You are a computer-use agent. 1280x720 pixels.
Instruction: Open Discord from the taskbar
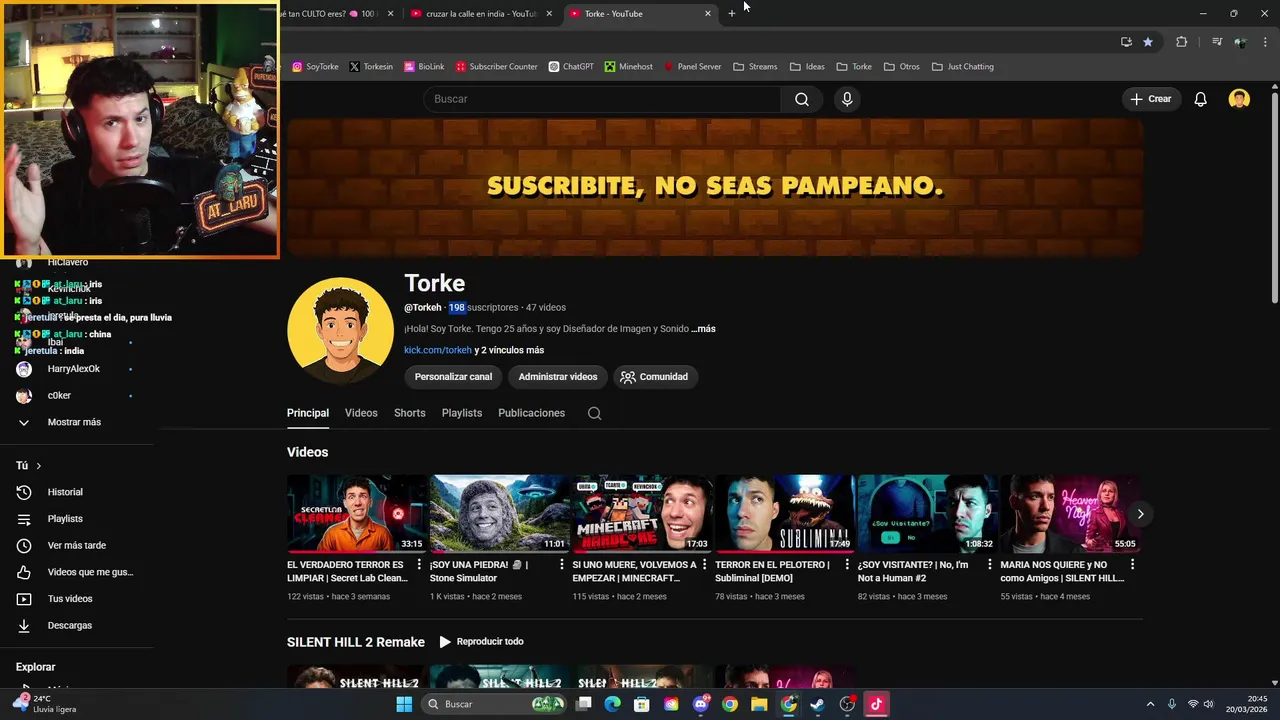click(x=701, y=704)
